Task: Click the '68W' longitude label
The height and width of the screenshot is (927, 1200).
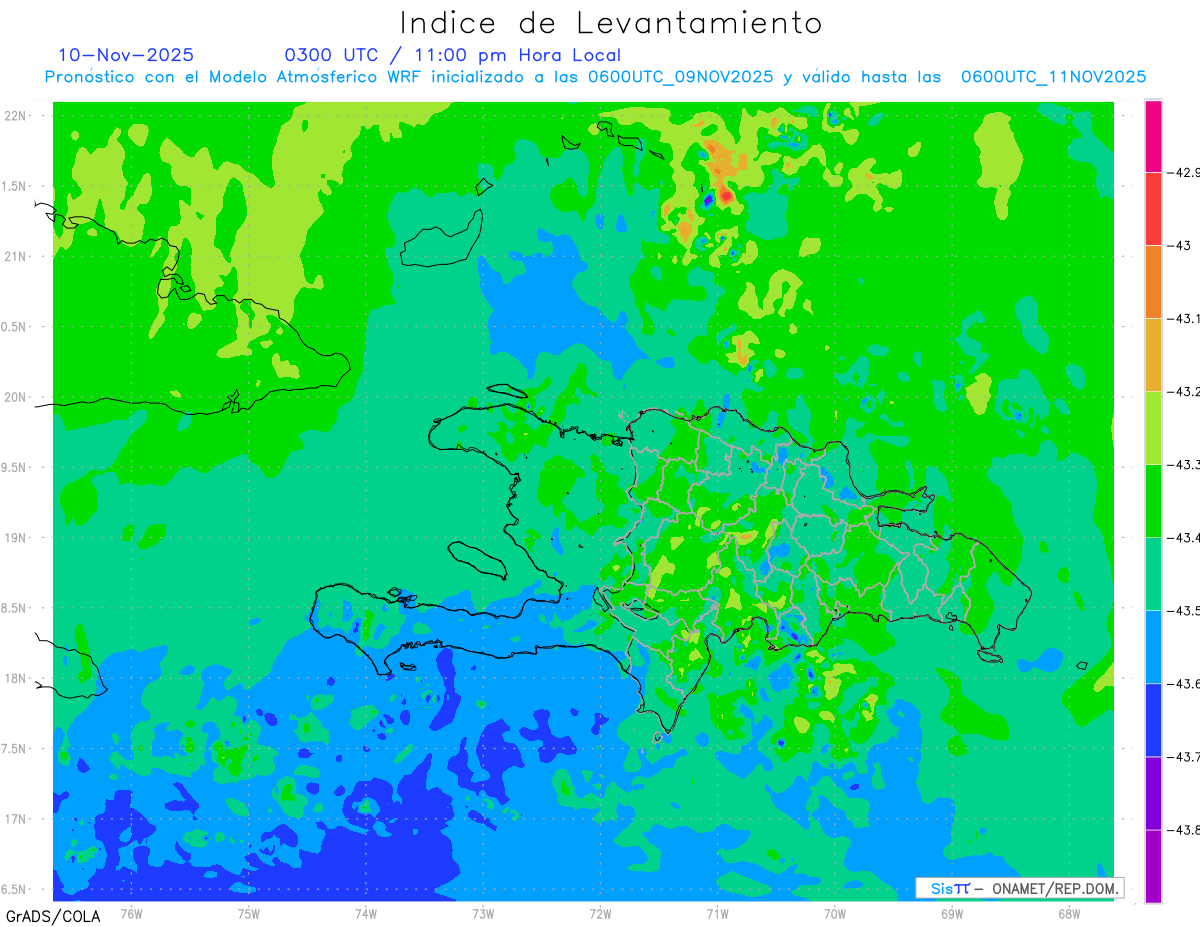Action: pos(1069,914)
